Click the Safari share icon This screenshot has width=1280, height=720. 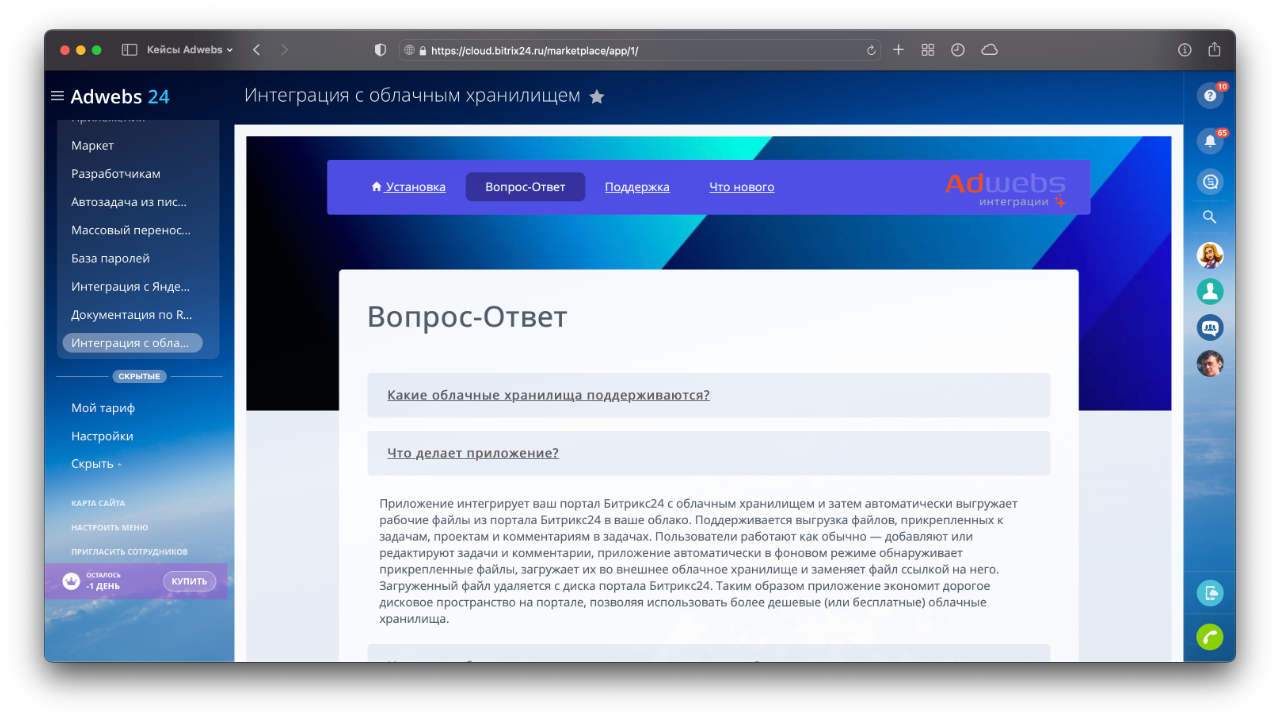point(1214,50)
